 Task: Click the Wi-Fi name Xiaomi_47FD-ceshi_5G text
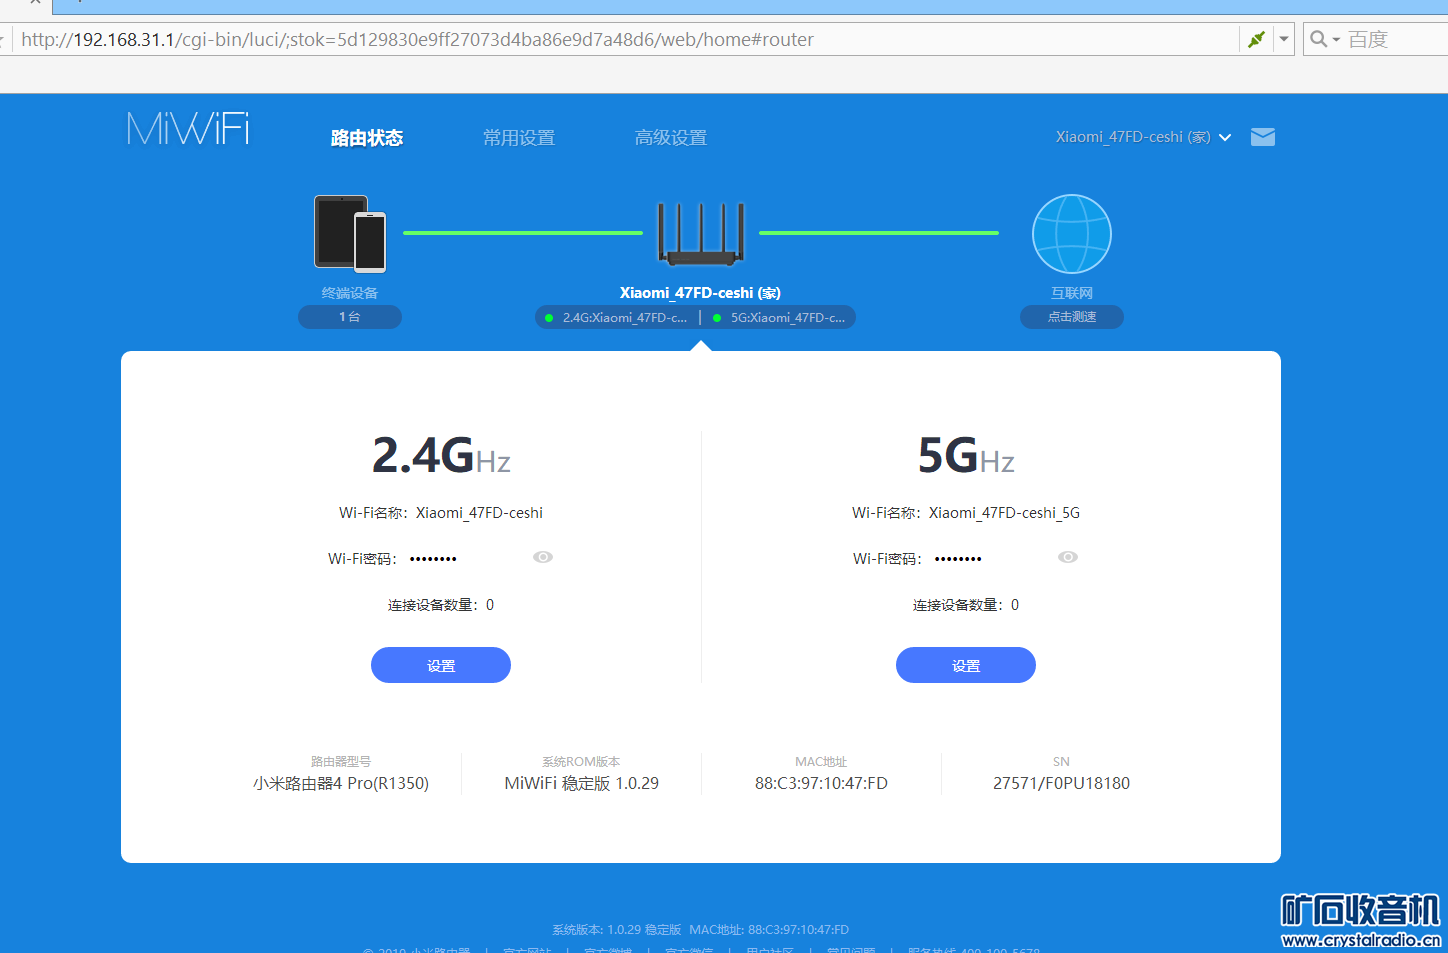[x=1004, y=513]
